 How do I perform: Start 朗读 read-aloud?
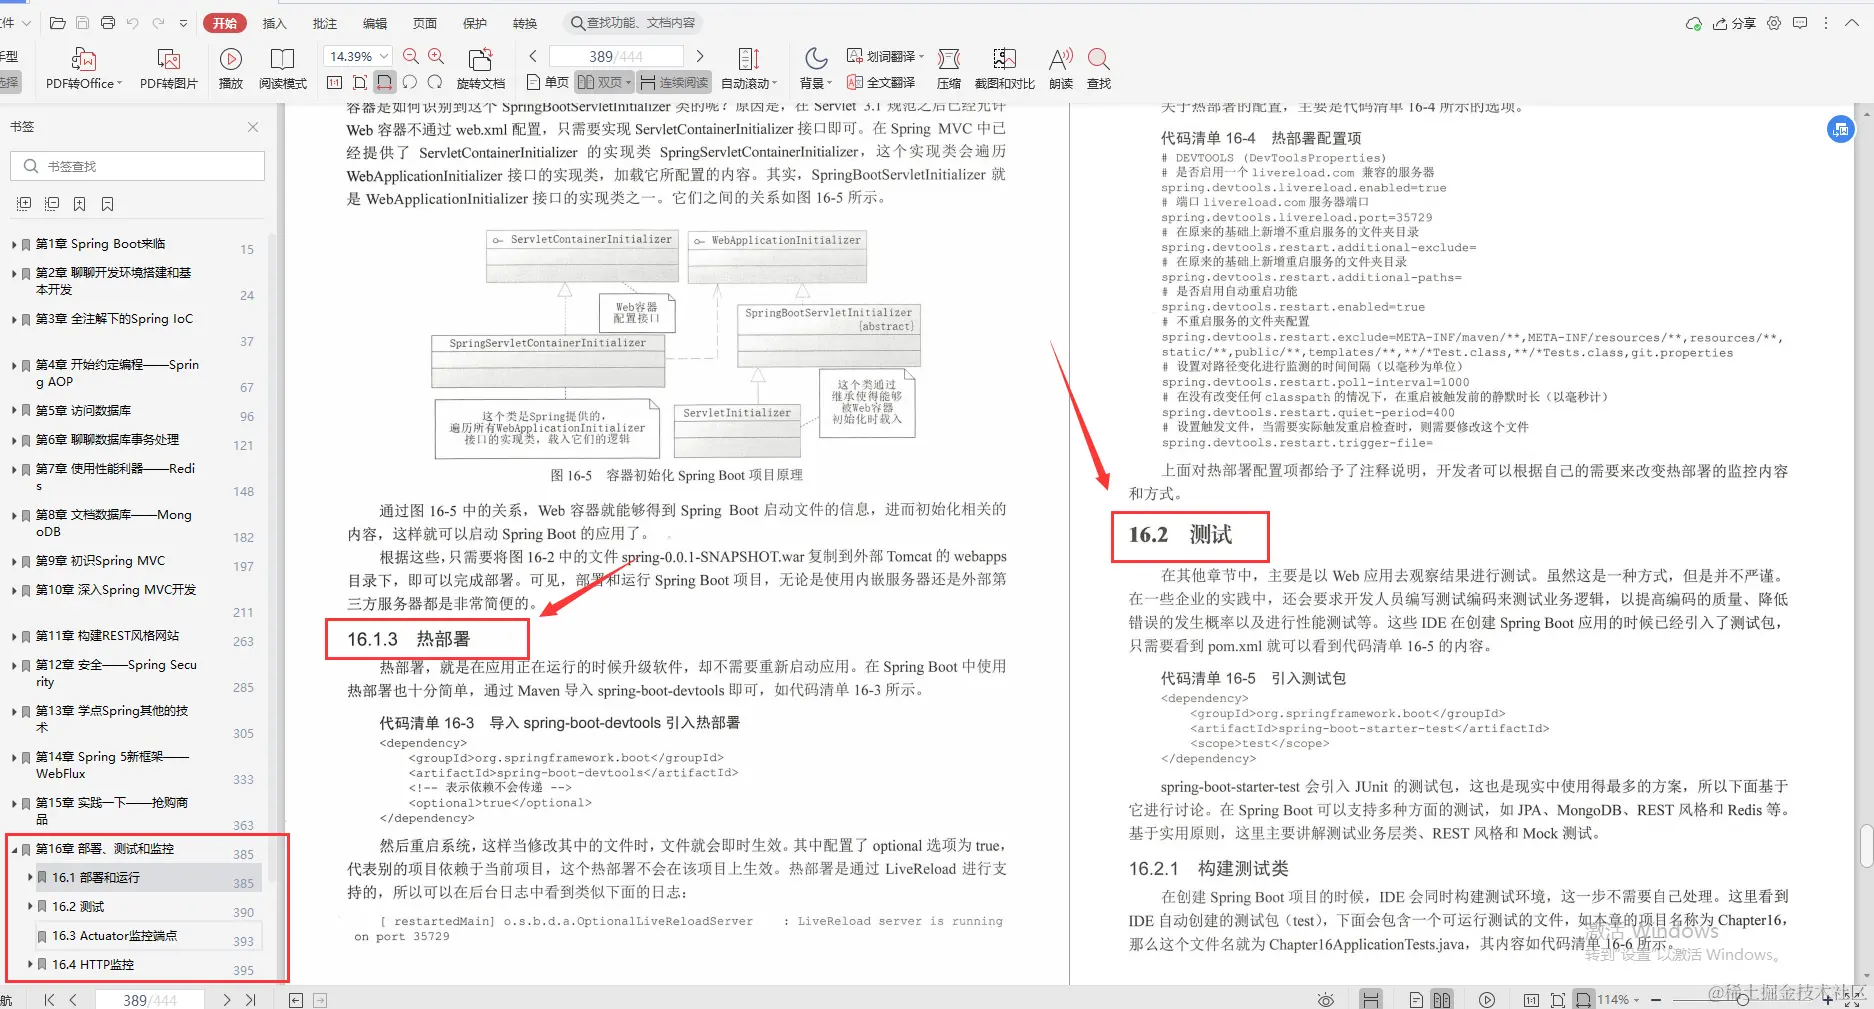tap(1059, 67)
